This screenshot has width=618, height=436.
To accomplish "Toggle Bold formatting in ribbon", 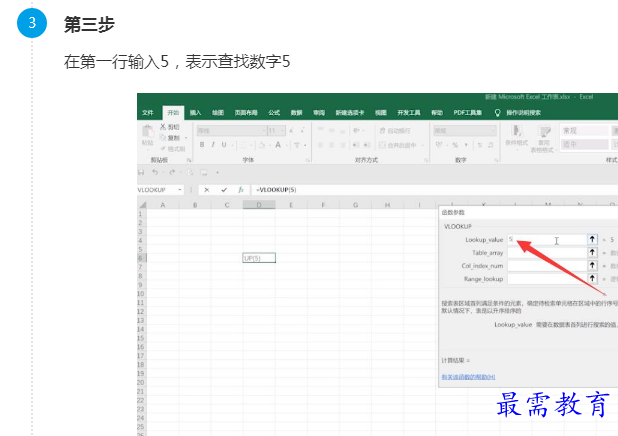I will click(x=202, y=145).
